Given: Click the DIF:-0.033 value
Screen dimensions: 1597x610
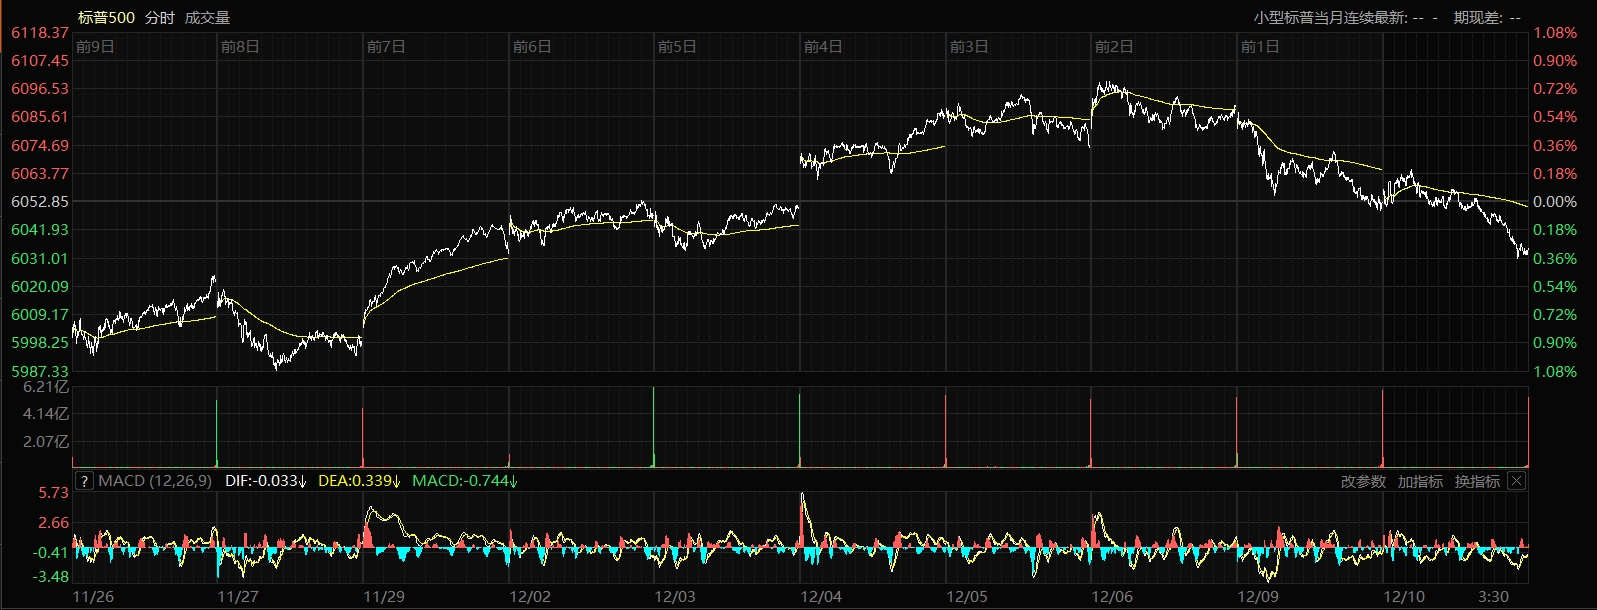Looking at the screenshot, I should pos(266,481).
